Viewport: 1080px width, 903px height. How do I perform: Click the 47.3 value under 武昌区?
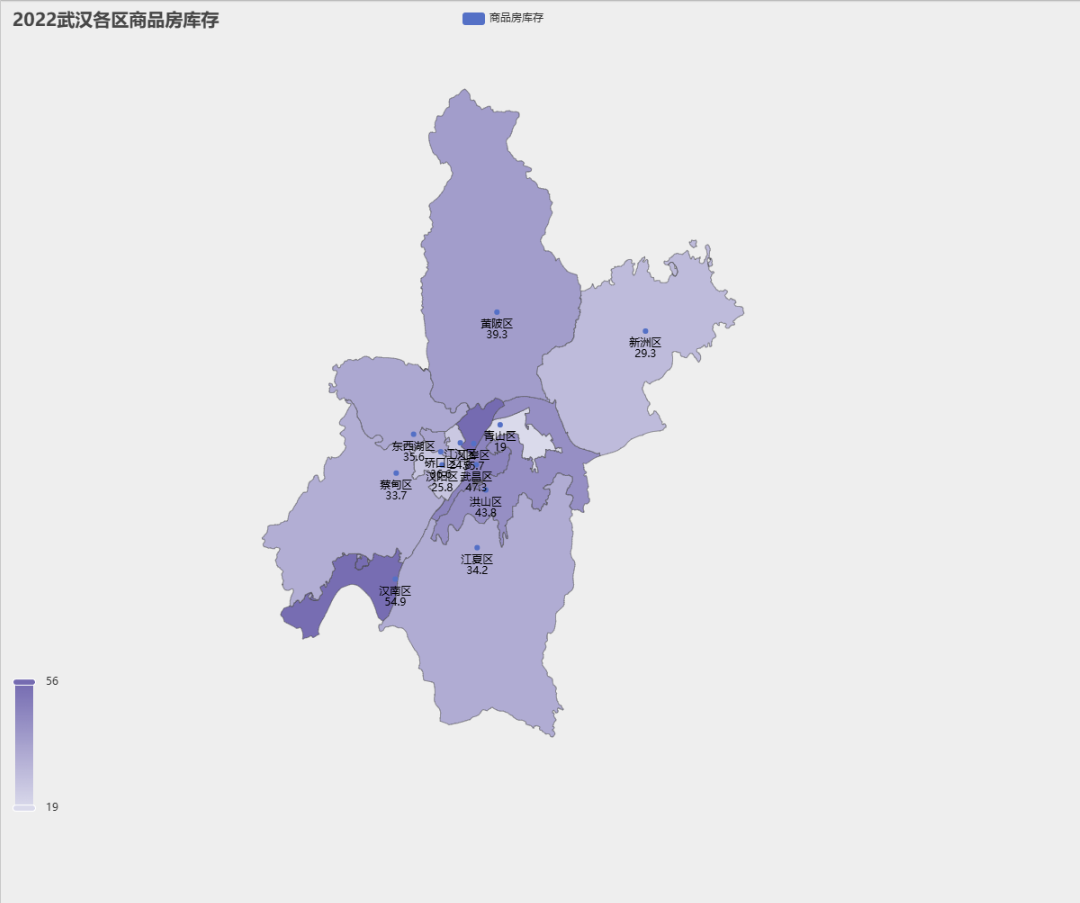(476, 488)
